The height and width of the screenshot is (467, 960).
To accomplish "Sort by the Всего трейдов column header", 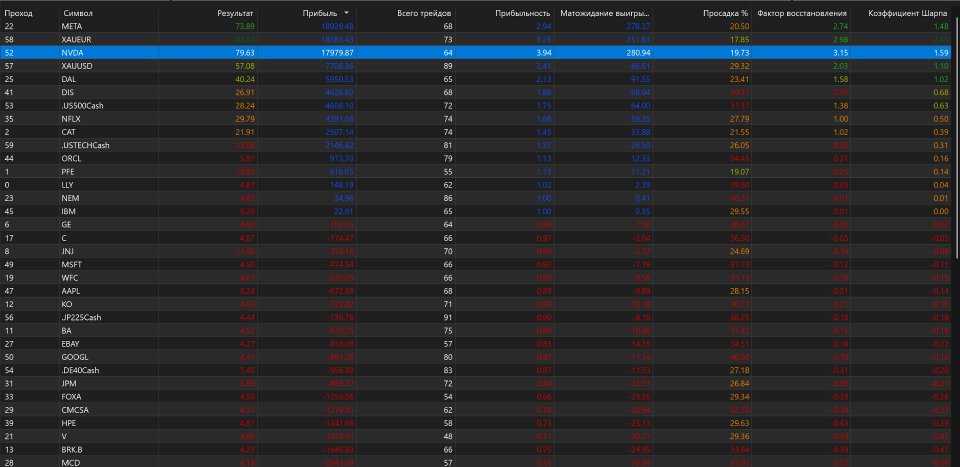I will (424, 13).
